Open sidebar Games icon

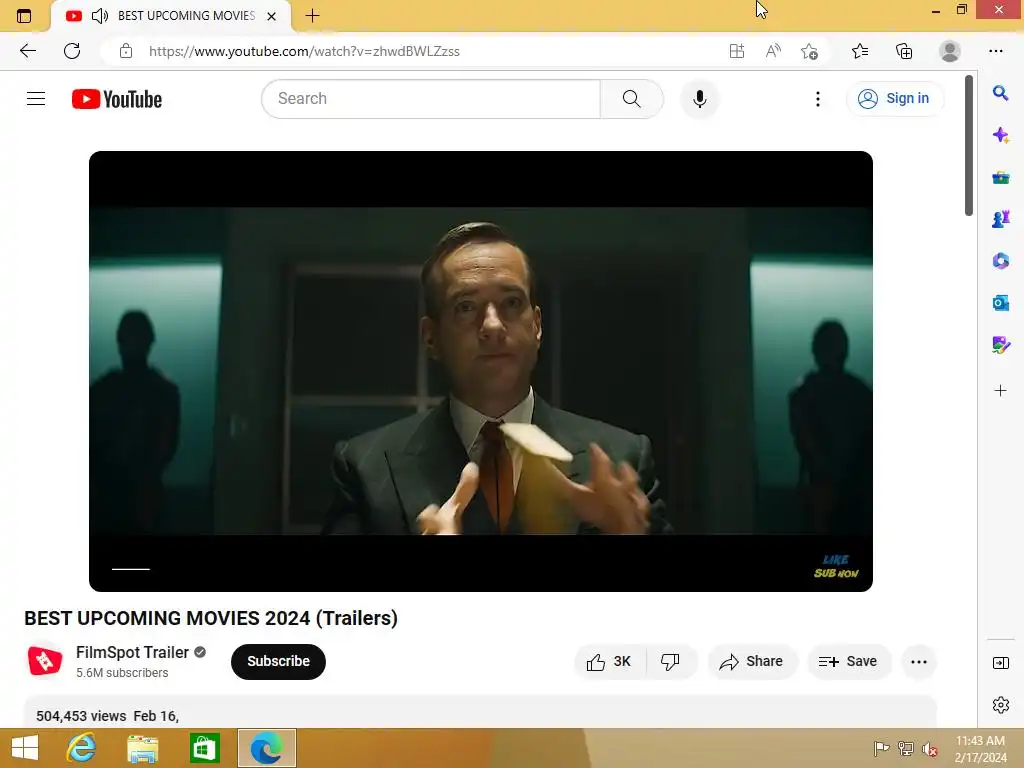[1000, 219]
